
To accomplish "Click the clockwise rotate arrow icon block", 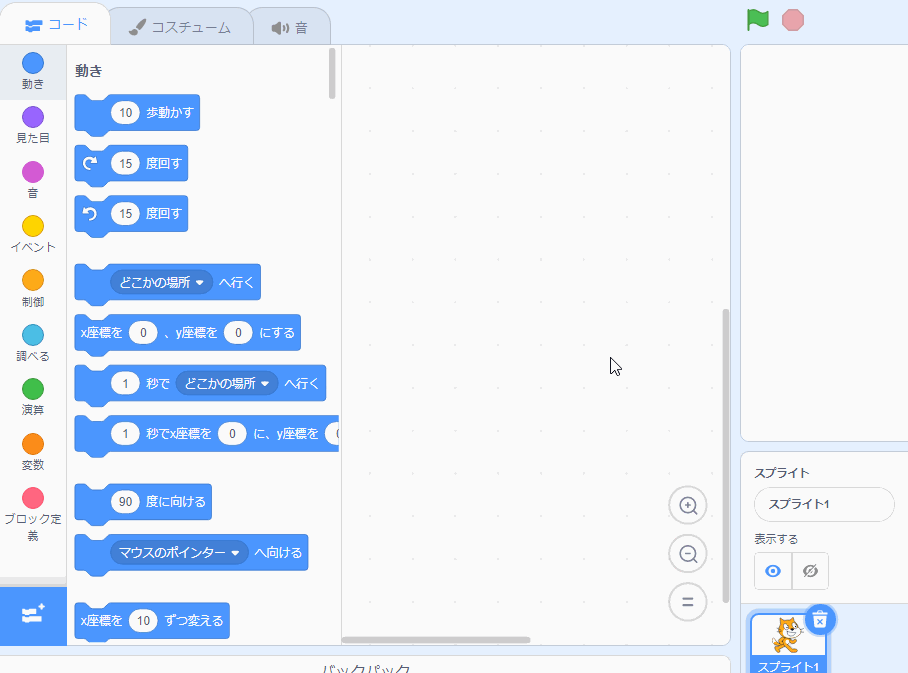I will tap(90, 163).
